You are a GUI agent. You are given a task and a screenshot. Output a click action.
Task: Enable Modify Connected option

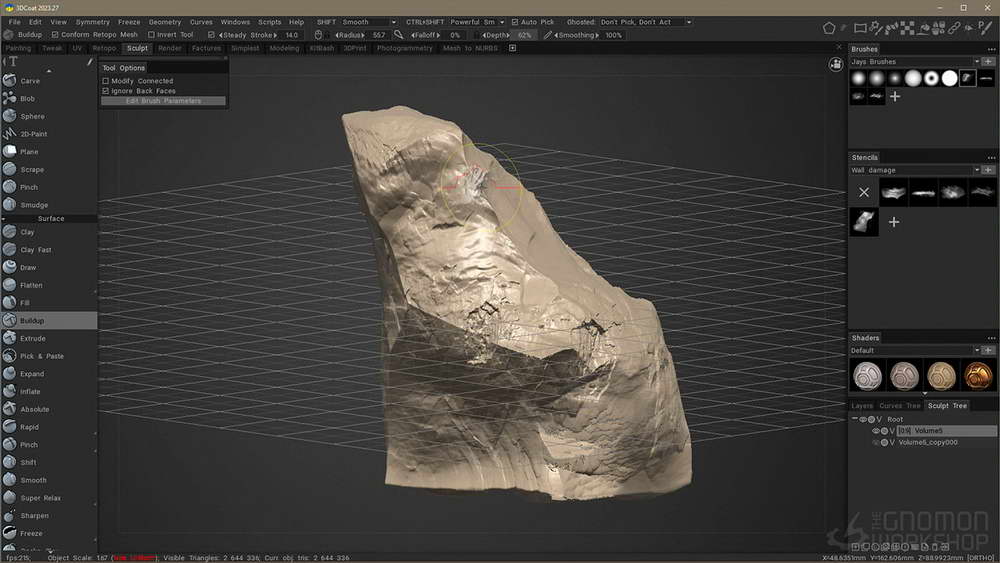pyautogui.click(x=106, y=81)
